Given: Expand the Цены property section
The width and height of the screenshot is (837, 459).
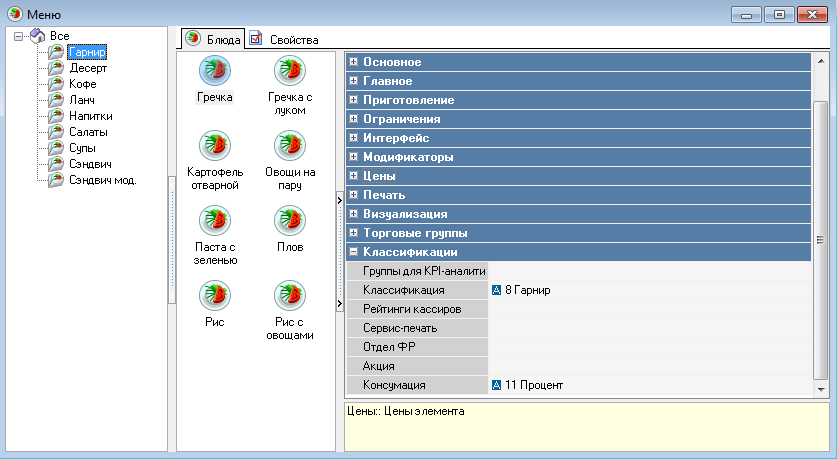Looking at the screenshot, I should pos(354,176).
